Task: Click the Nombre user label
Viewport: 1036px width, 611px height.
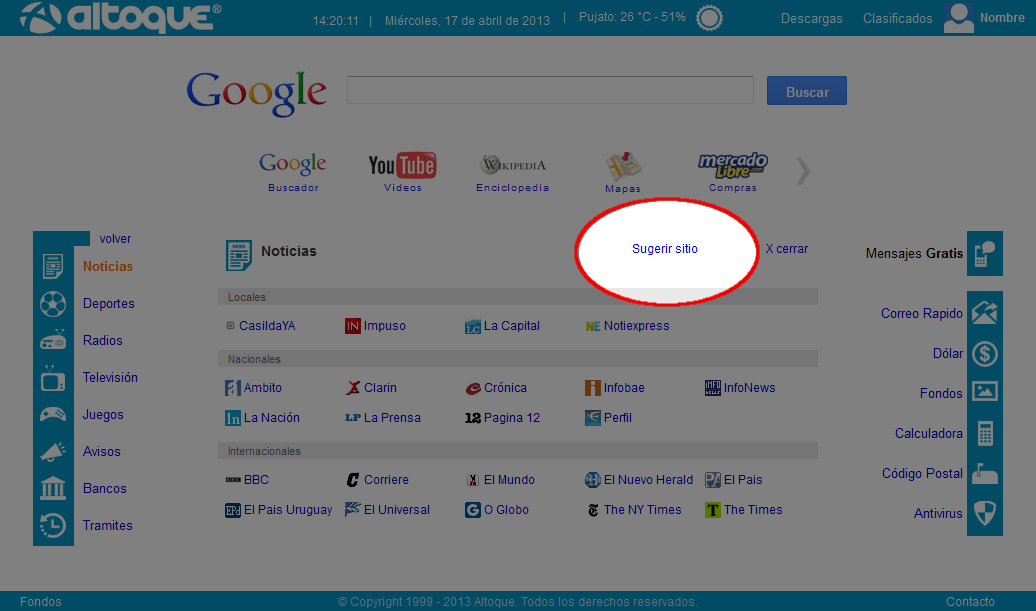Action: (1002, 18)
